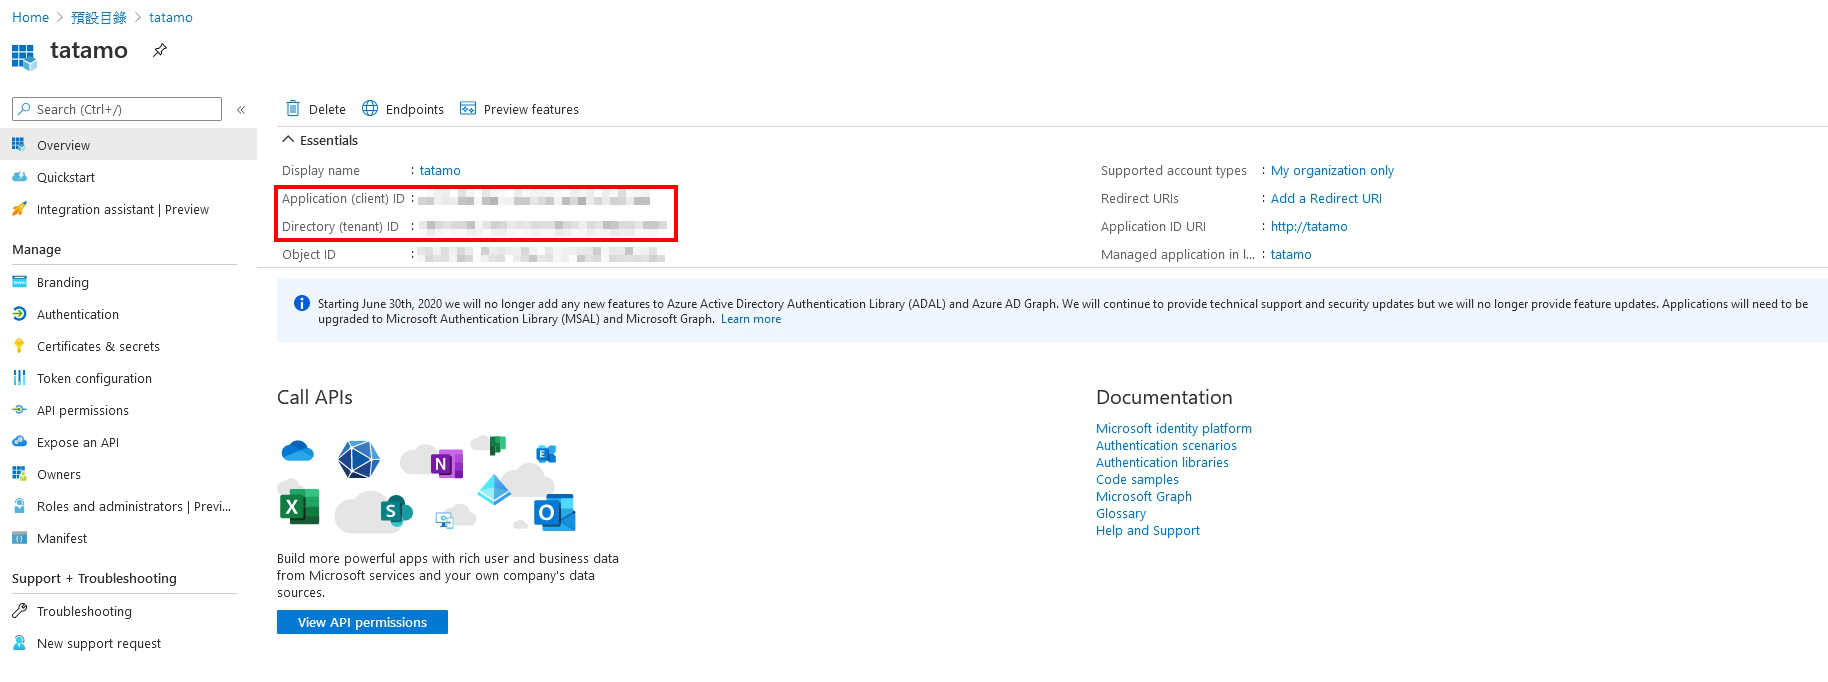Collapse the sidebar with double chevron

point(241,110)
